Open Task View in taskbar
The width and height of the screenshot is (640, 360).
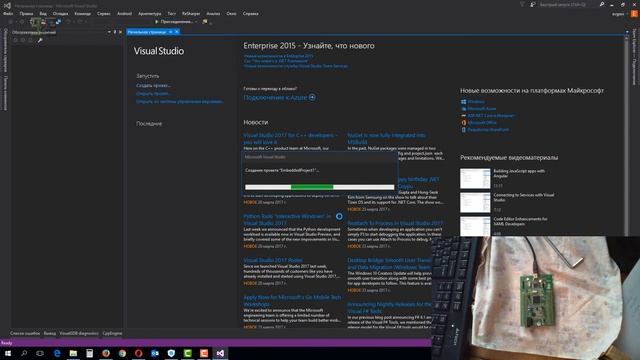[40, 353]
